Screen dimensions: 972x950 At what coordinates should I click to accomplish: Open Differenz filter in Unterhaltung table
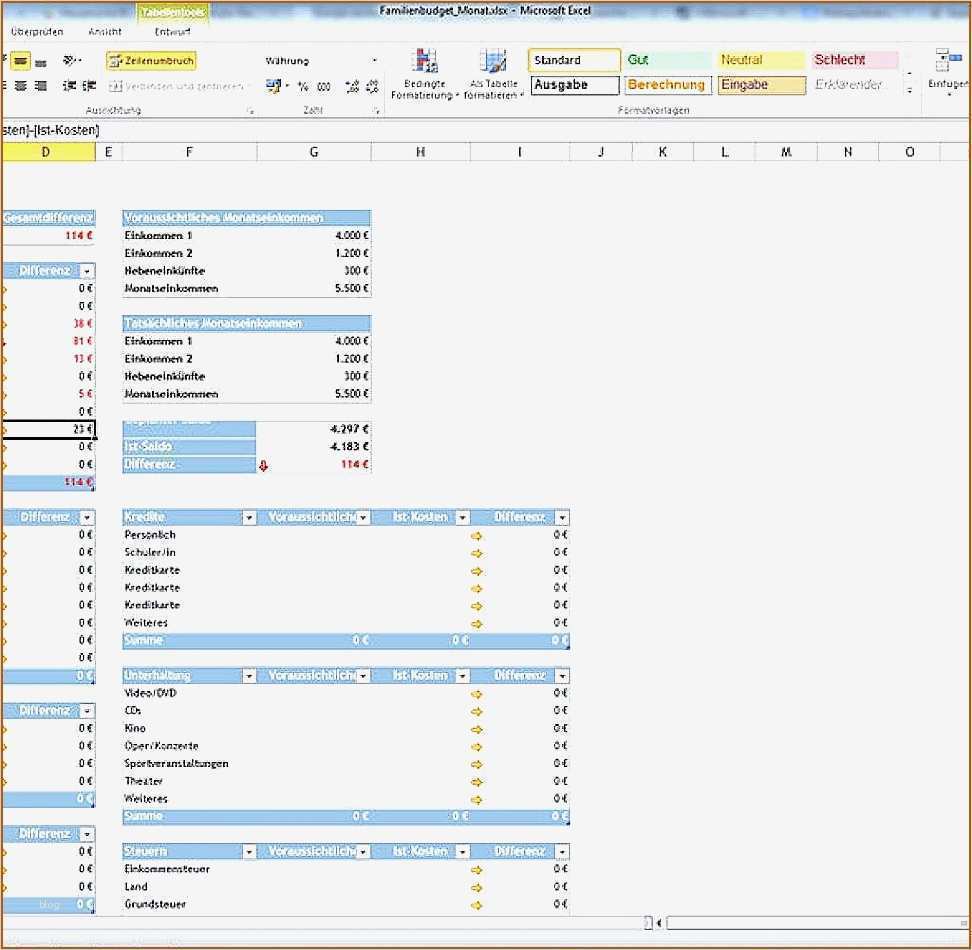tap(562, 675)
